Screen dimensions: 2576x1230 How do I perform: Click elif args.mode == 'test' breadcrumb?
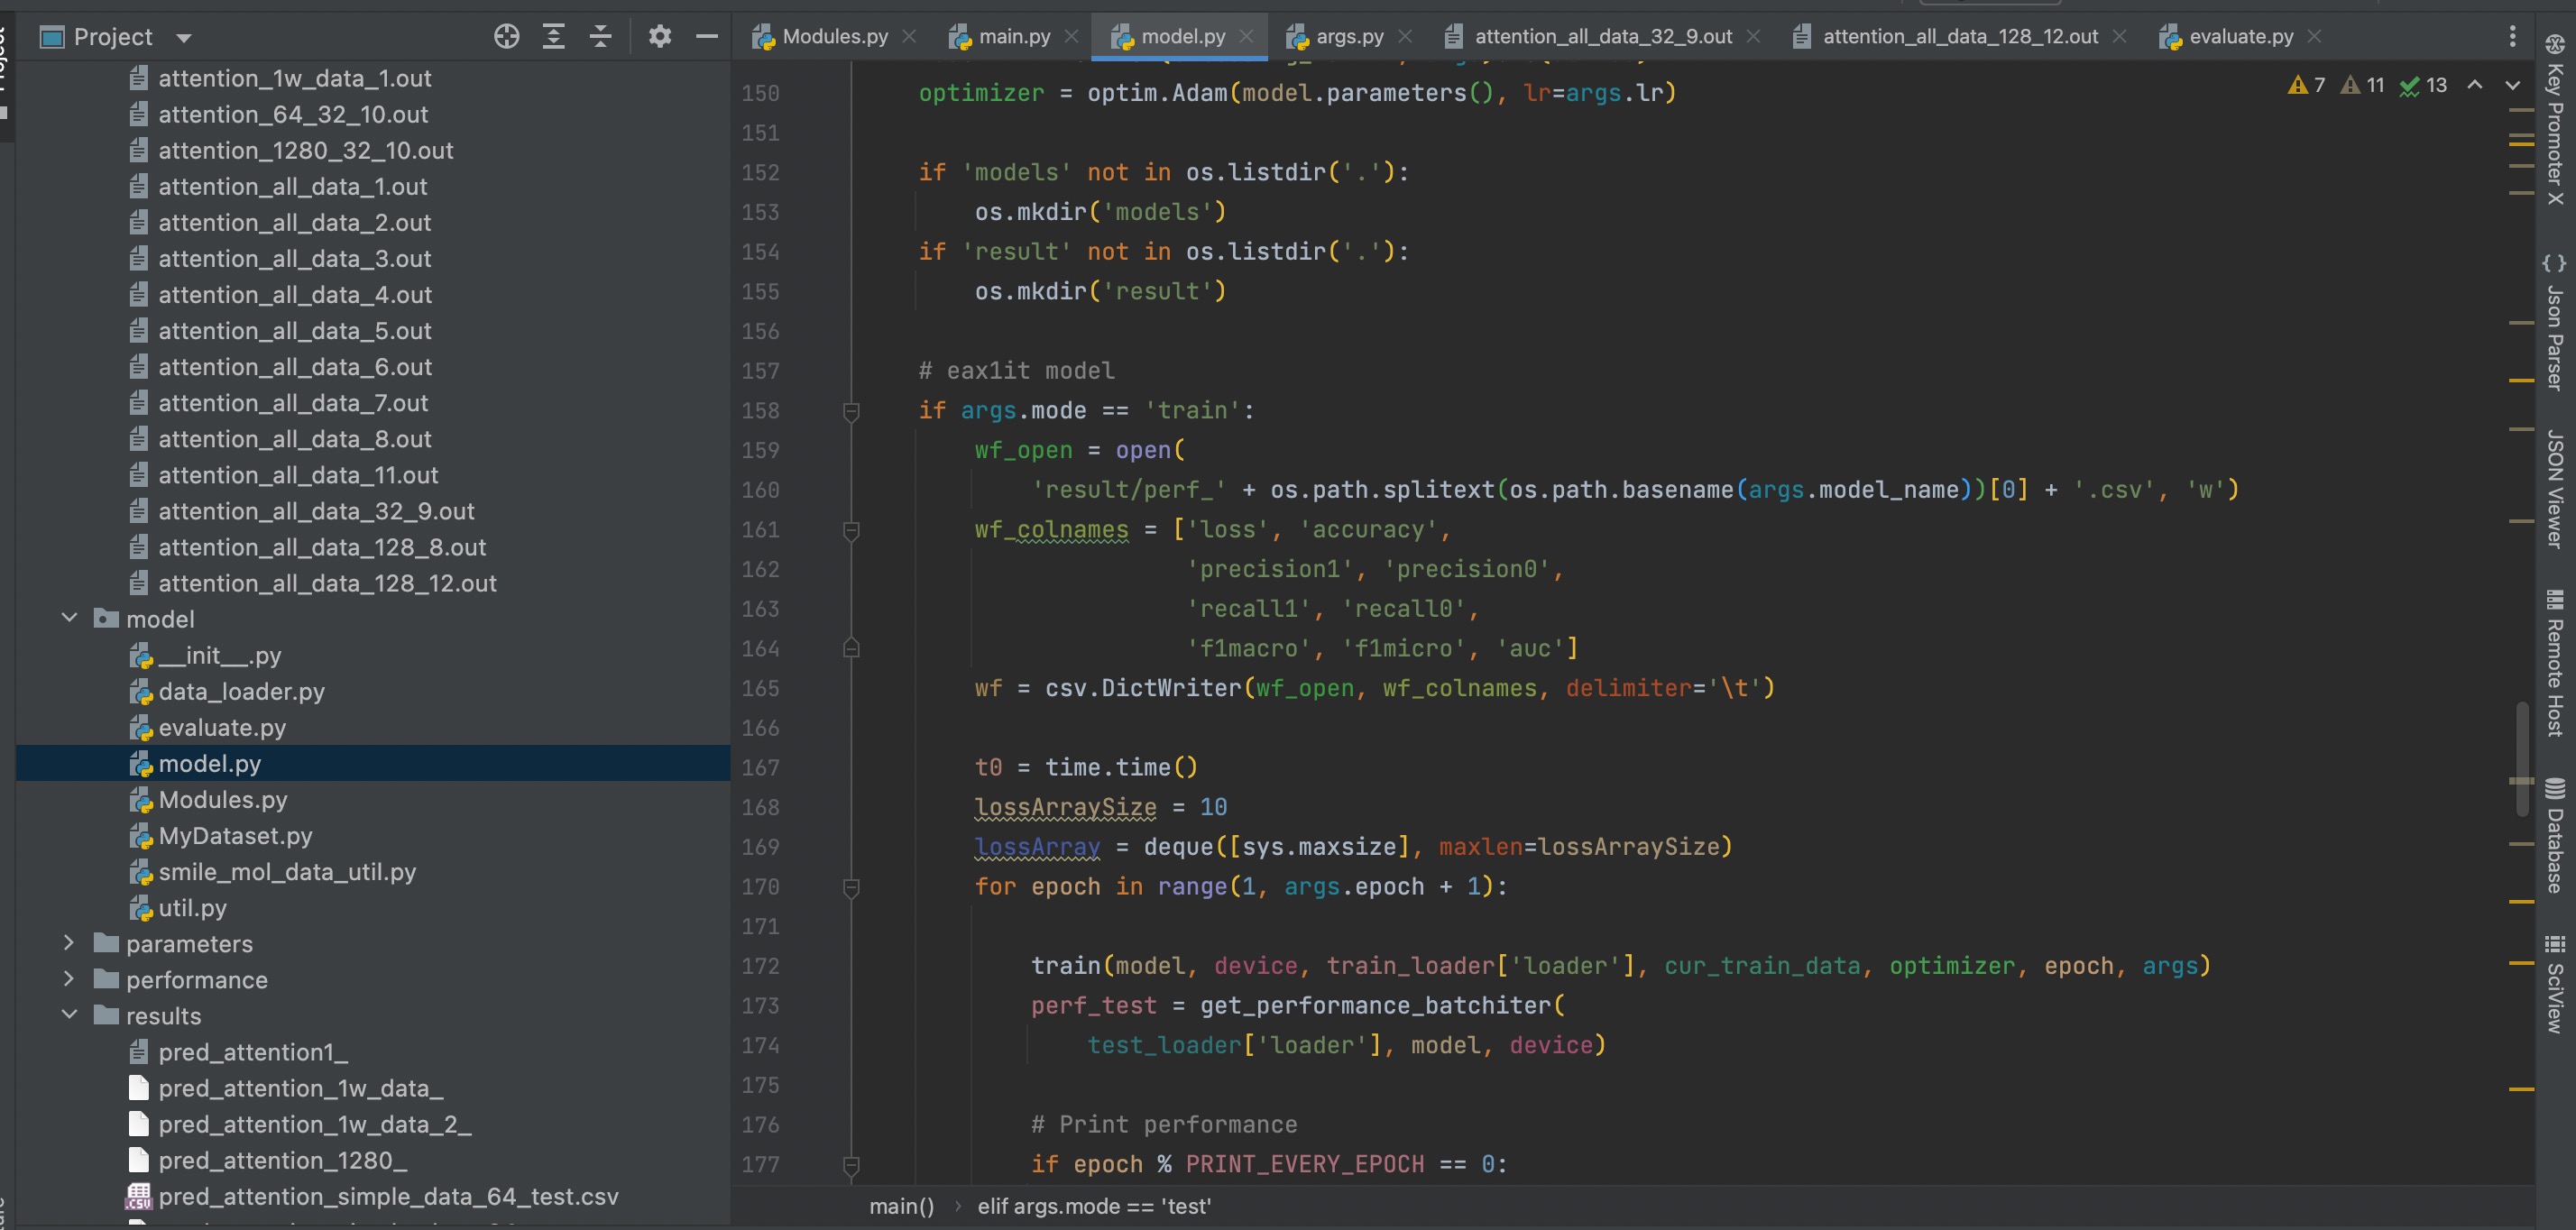(1094, 1206)
